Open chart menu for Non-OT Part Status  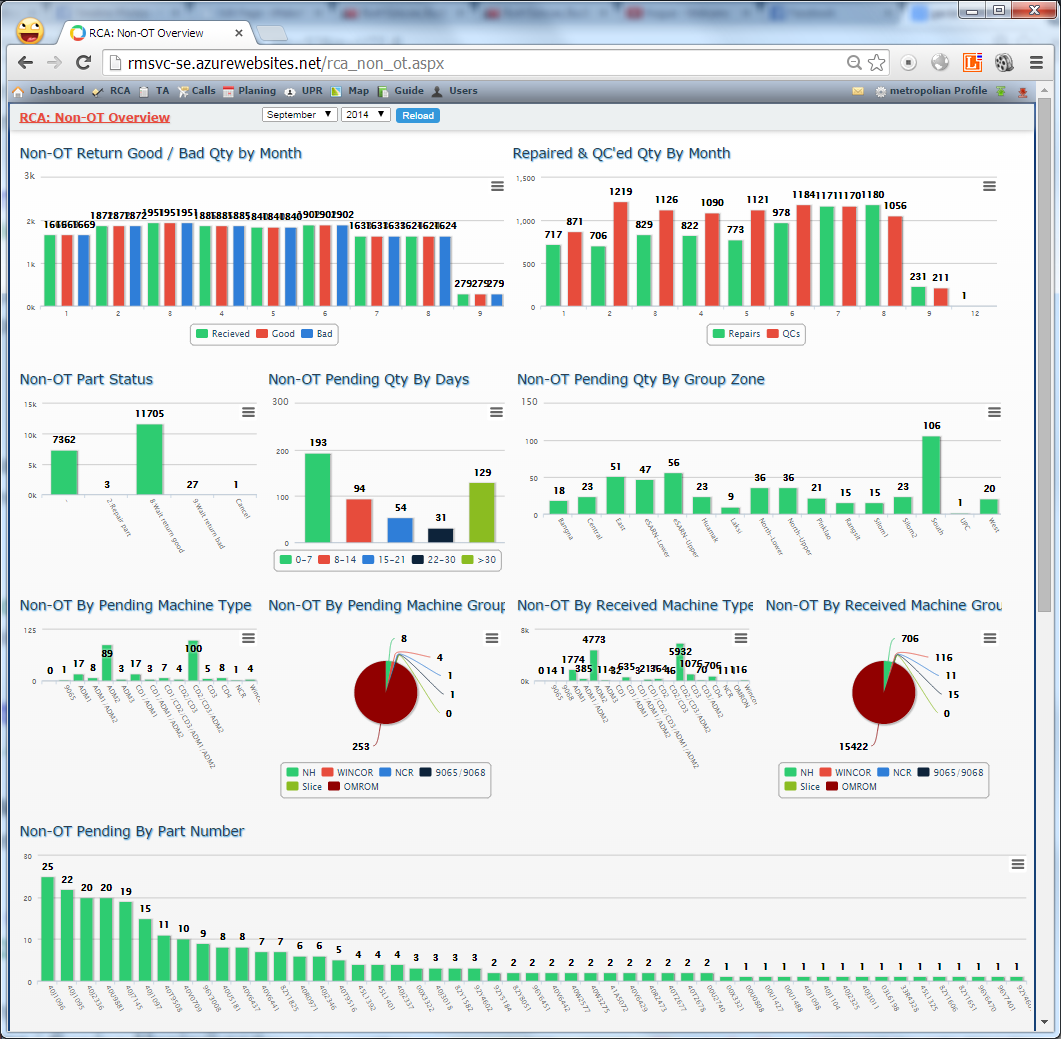248,412
